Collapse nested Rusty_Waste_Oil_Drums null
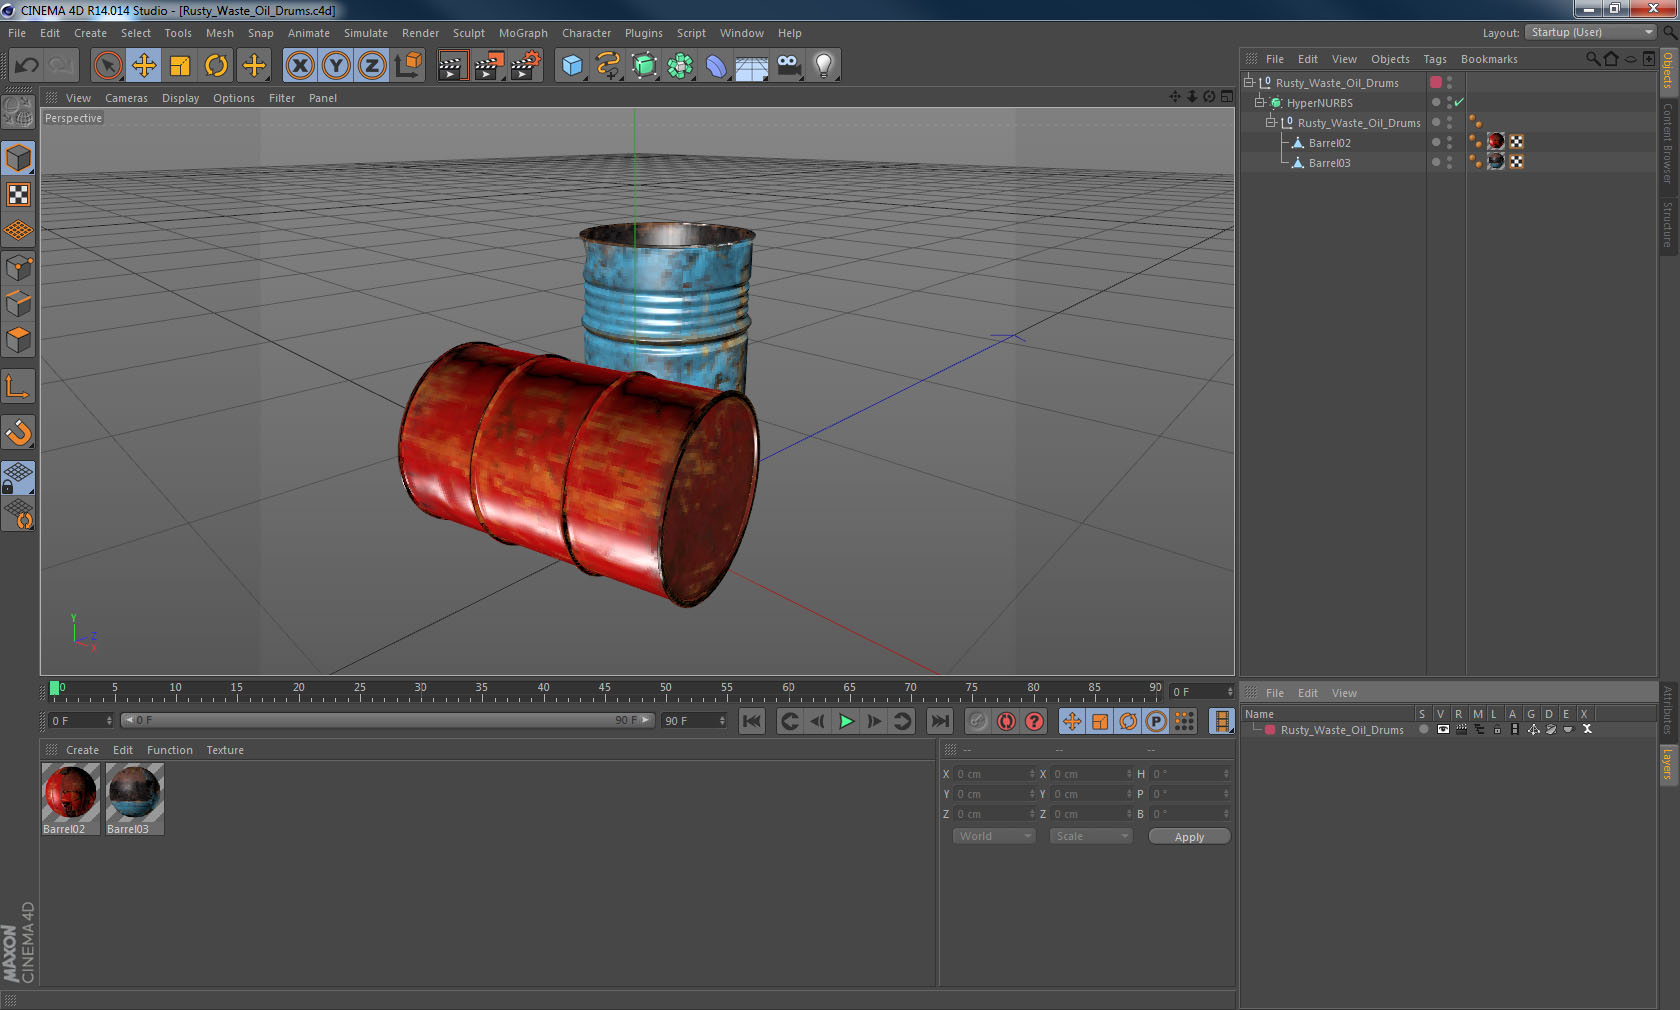The width and height of the screenshot is (1680, 1010). click(1271, 123)
